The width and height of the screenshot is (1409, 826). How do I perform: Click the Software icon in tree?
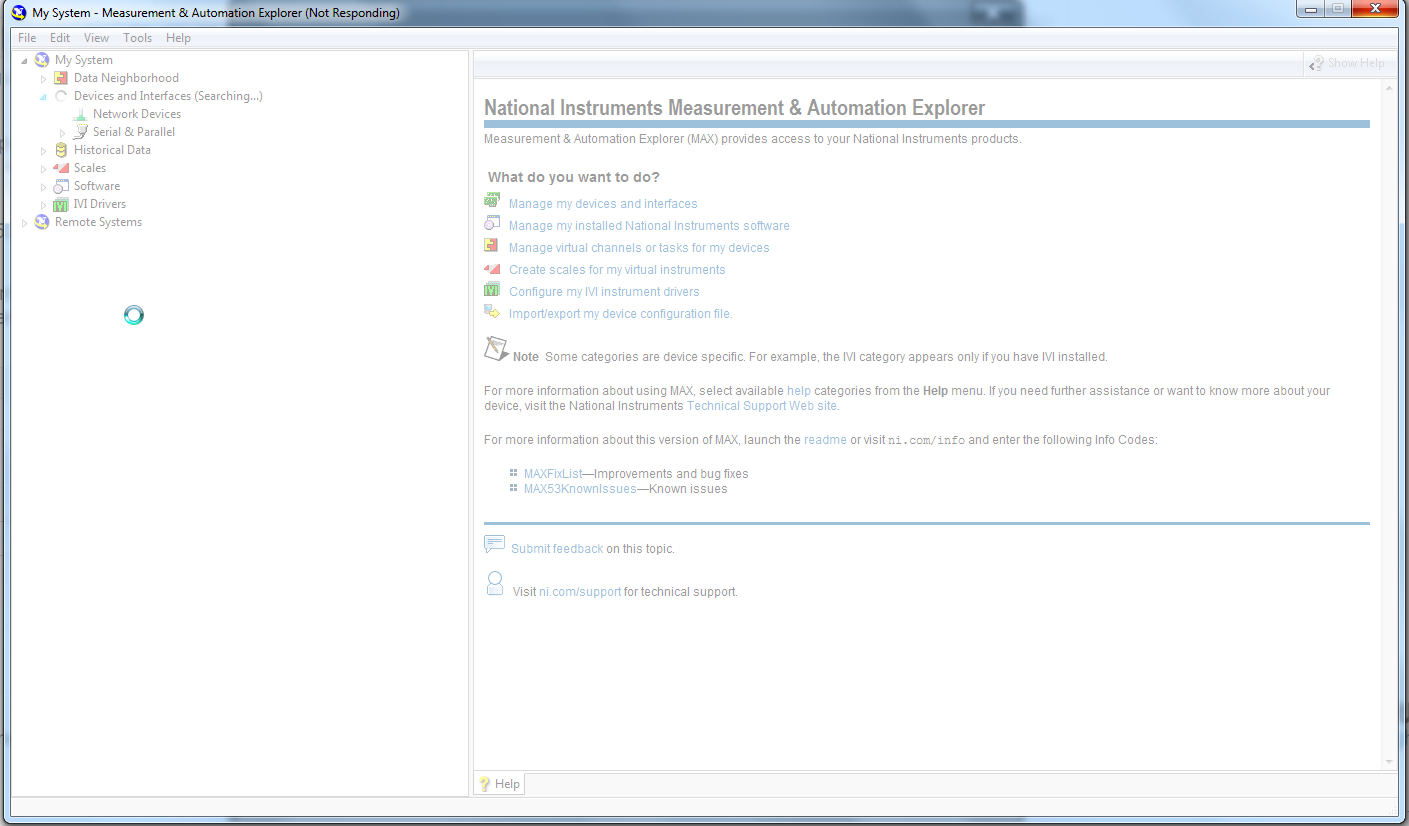61,186
